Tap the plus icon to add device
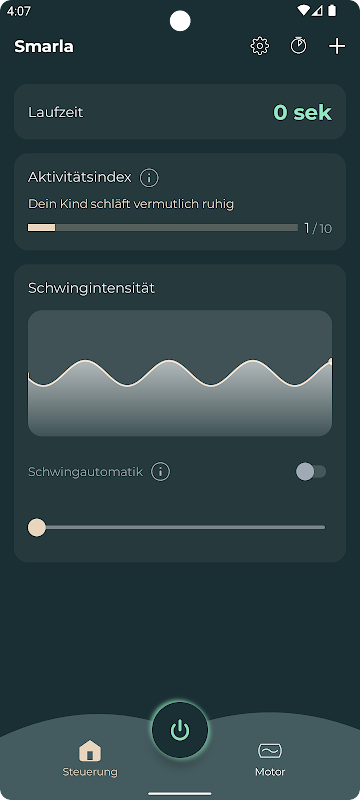 pyautogui.click(x=337, y=46)
